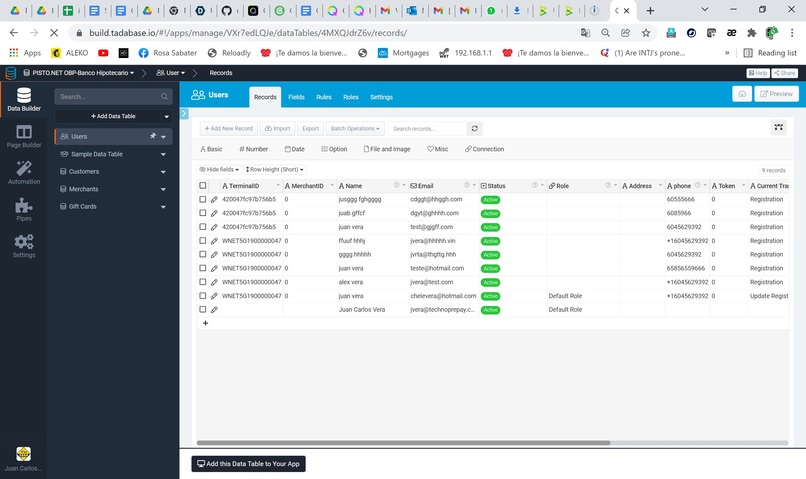Click the pin icon on Users table
This screenshot has width=806, height=479.
(x=153, y=136)
